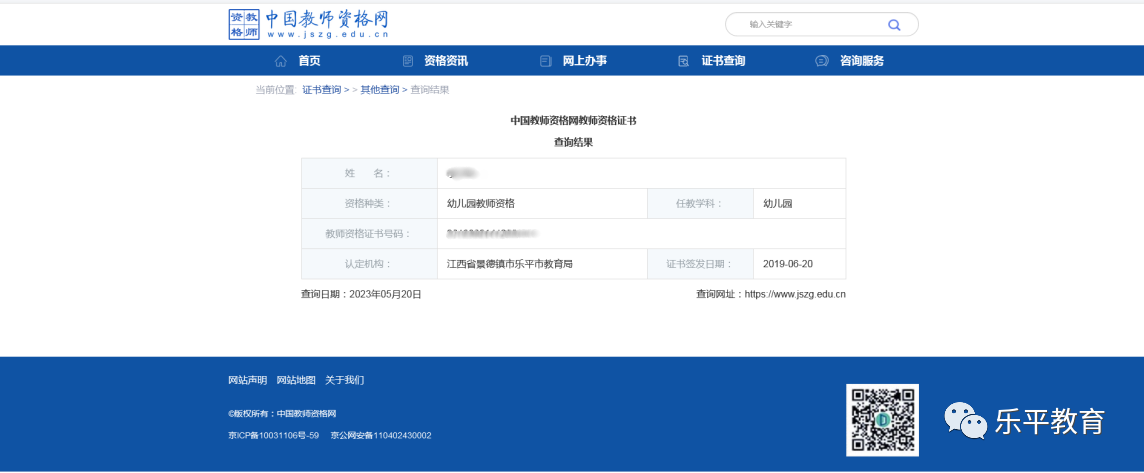Open the 首页 menu item
The width and height of the screenshot is (1144, 473).
click(x=309, y=61)
